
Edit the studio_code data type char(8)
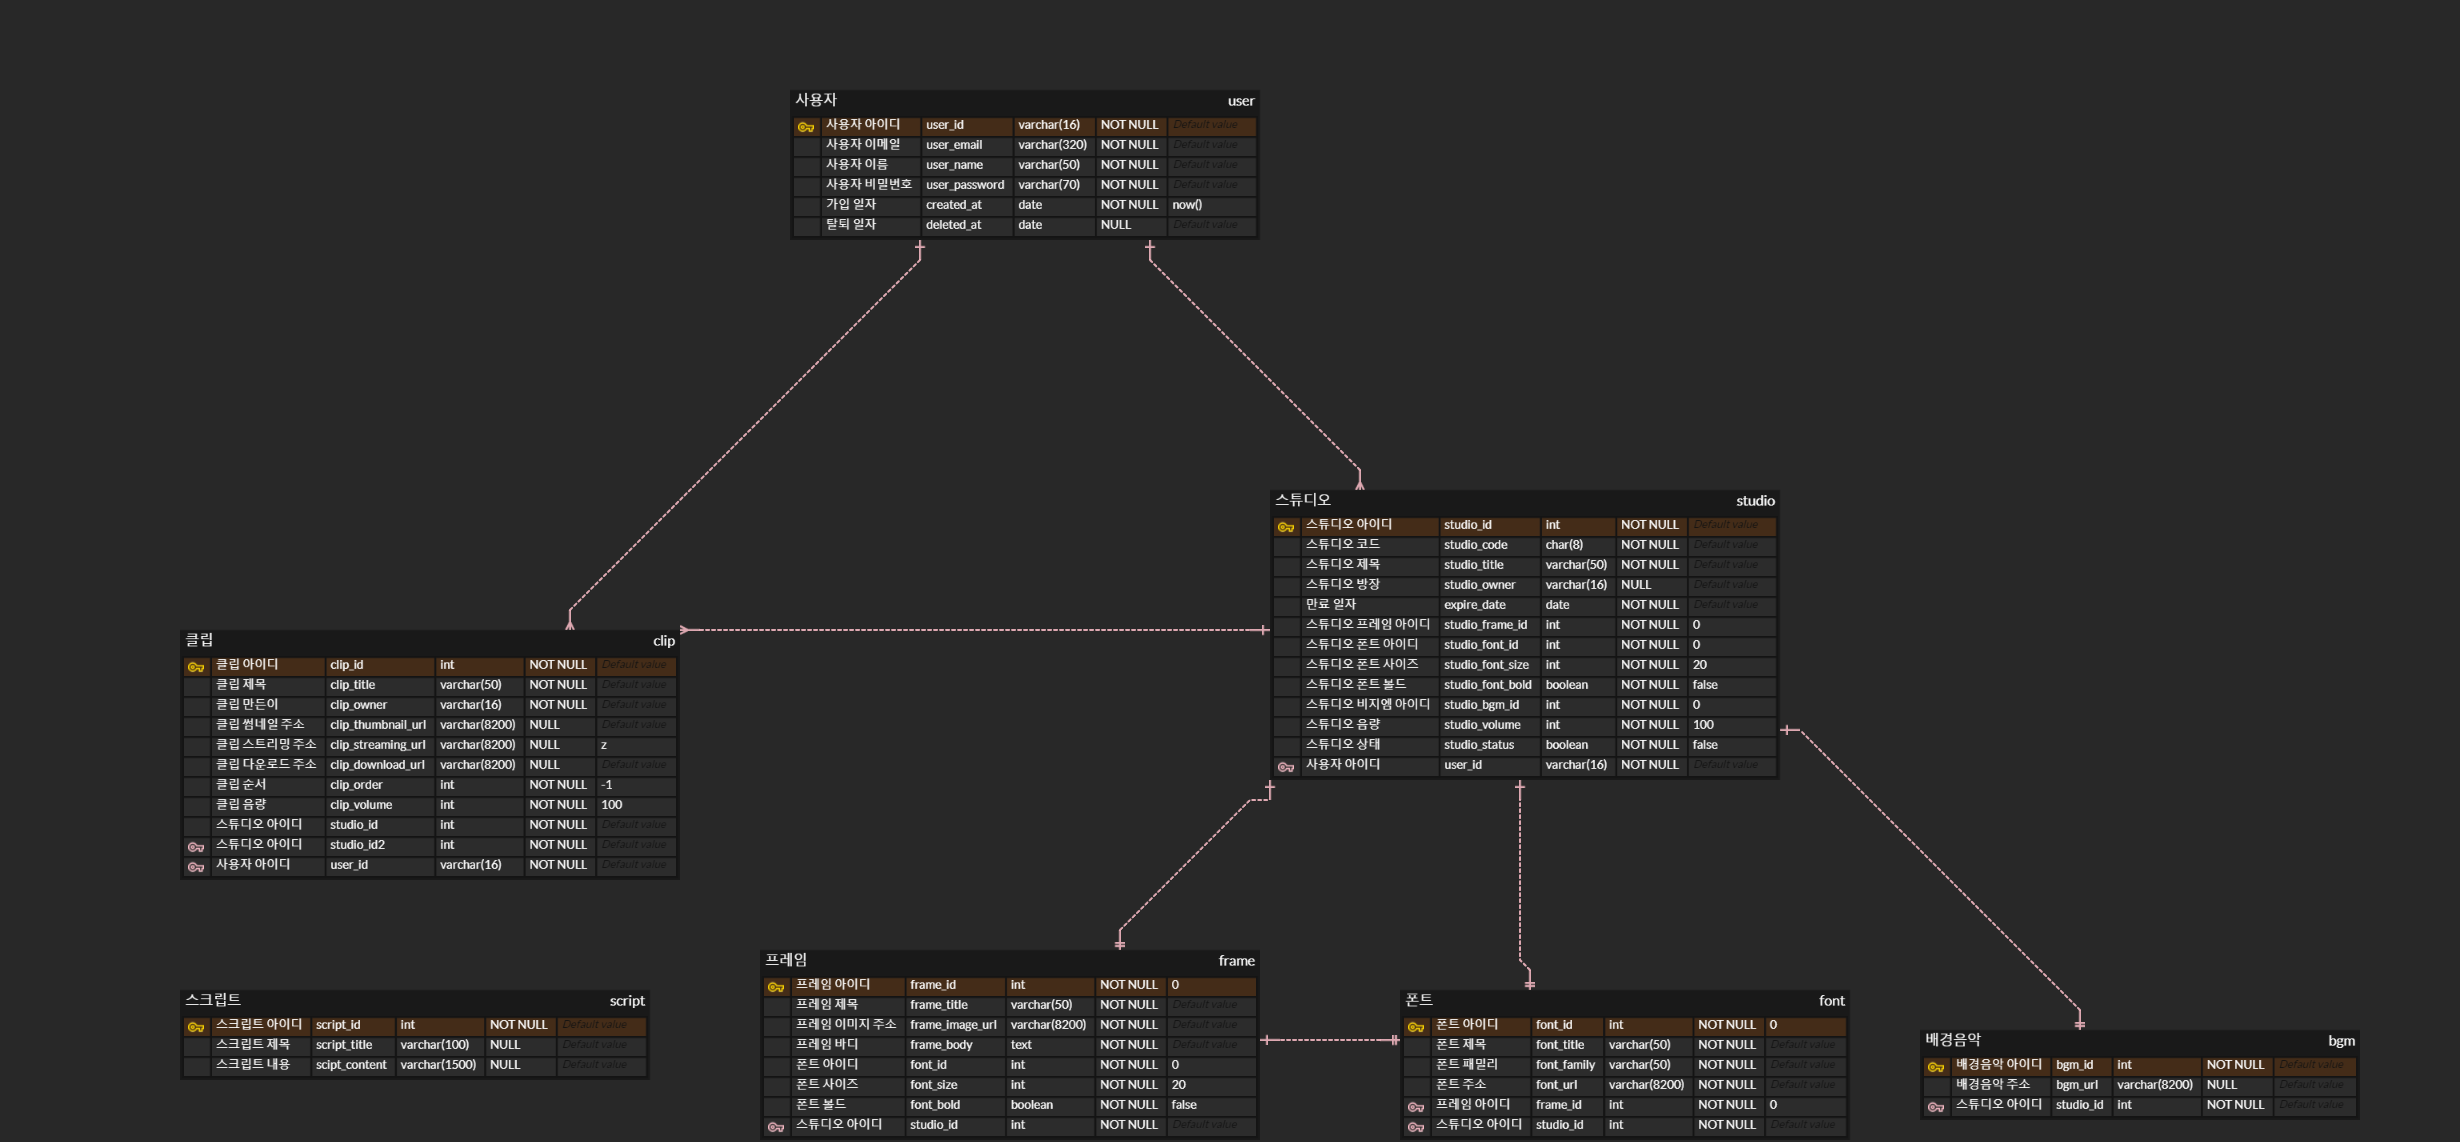click(x=1564, y=545)
